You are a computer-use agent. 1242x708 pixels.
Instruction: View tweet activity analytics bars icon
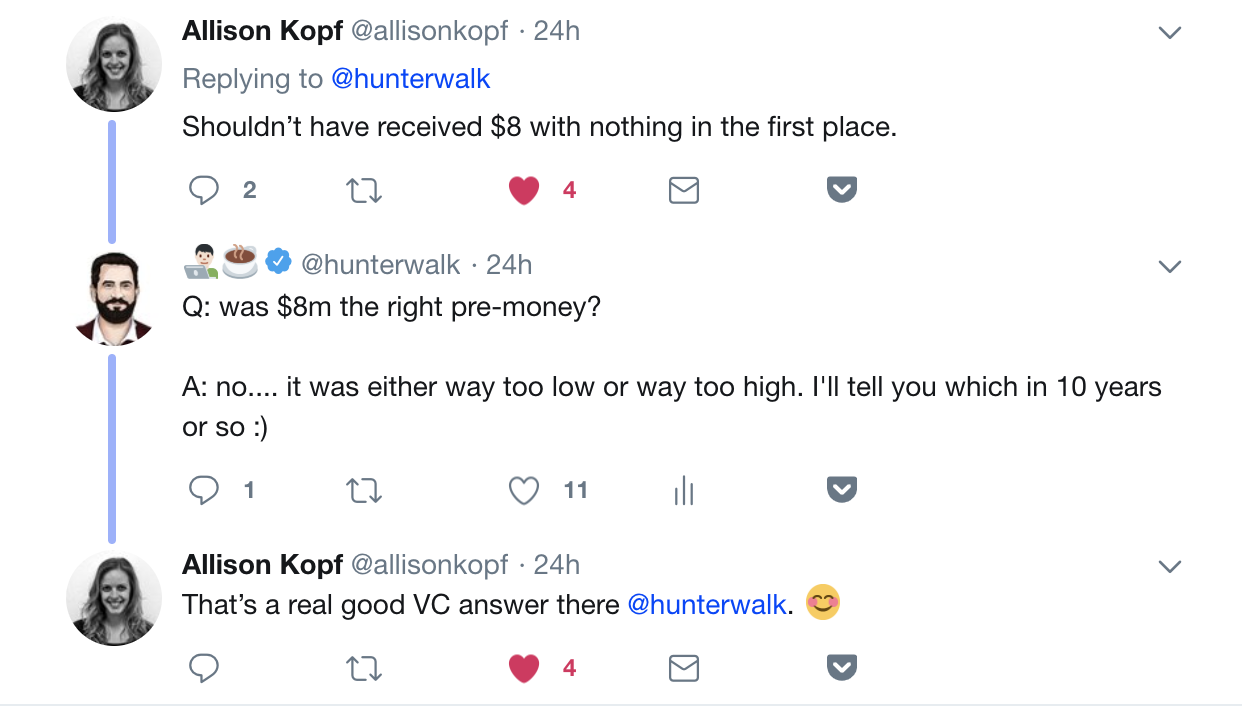(684, 490)
